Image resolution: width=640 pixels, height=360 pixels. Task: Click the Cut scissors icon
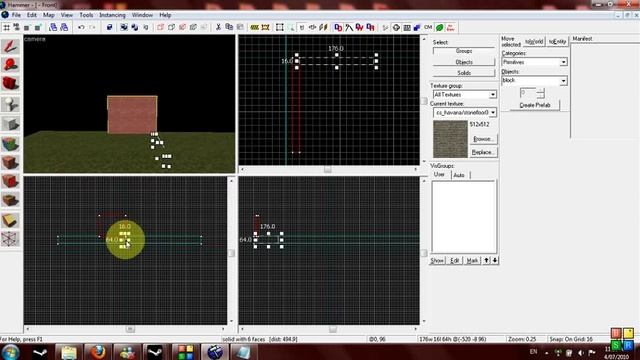pos(218,27)
